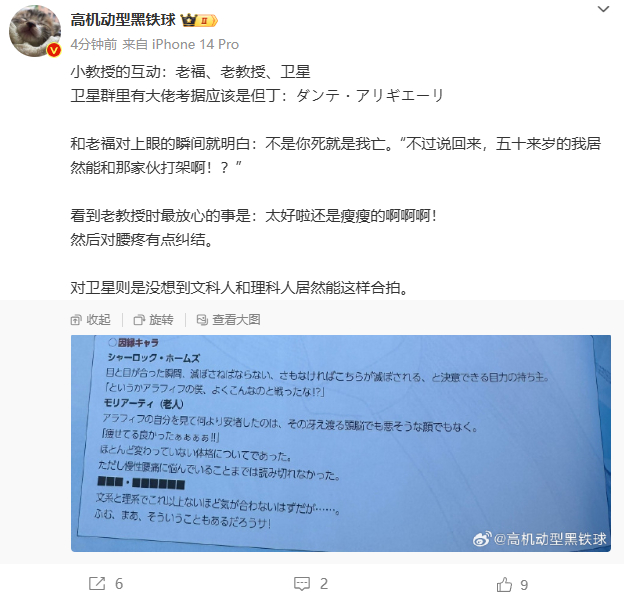Click the comment count 2

(324, 584)
